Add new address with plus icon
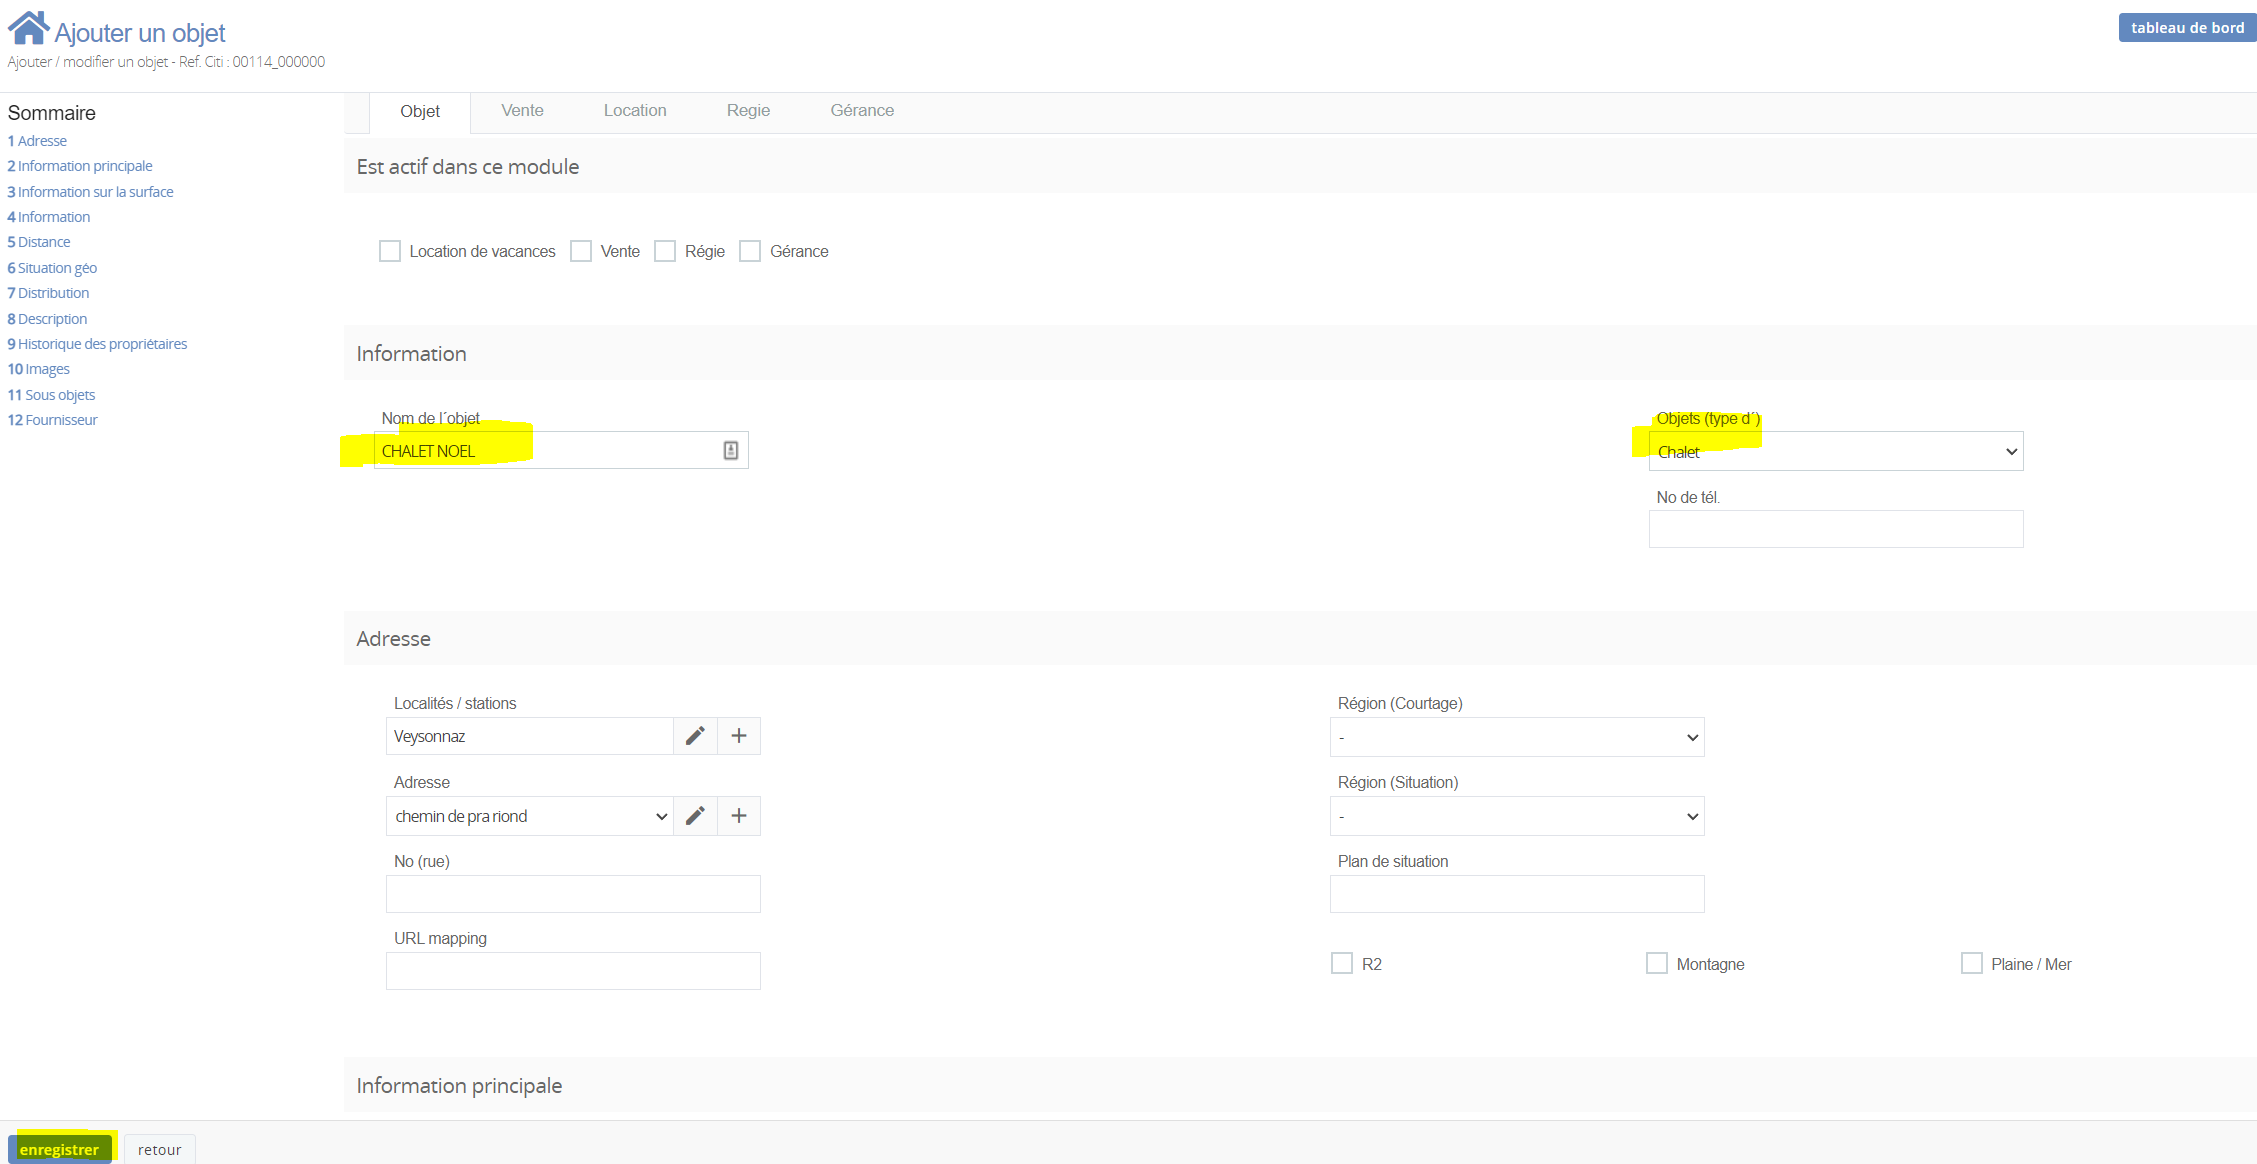The image size is (2257, 1164). coord(739,816)
